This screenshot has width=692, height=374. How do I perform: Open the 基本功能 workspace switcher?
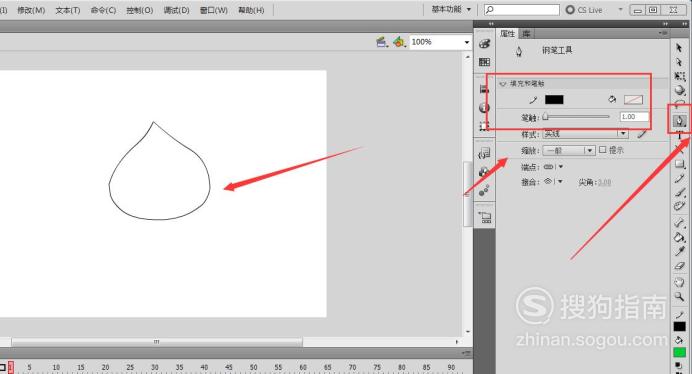pyautogui.click(x=451, y=9)
